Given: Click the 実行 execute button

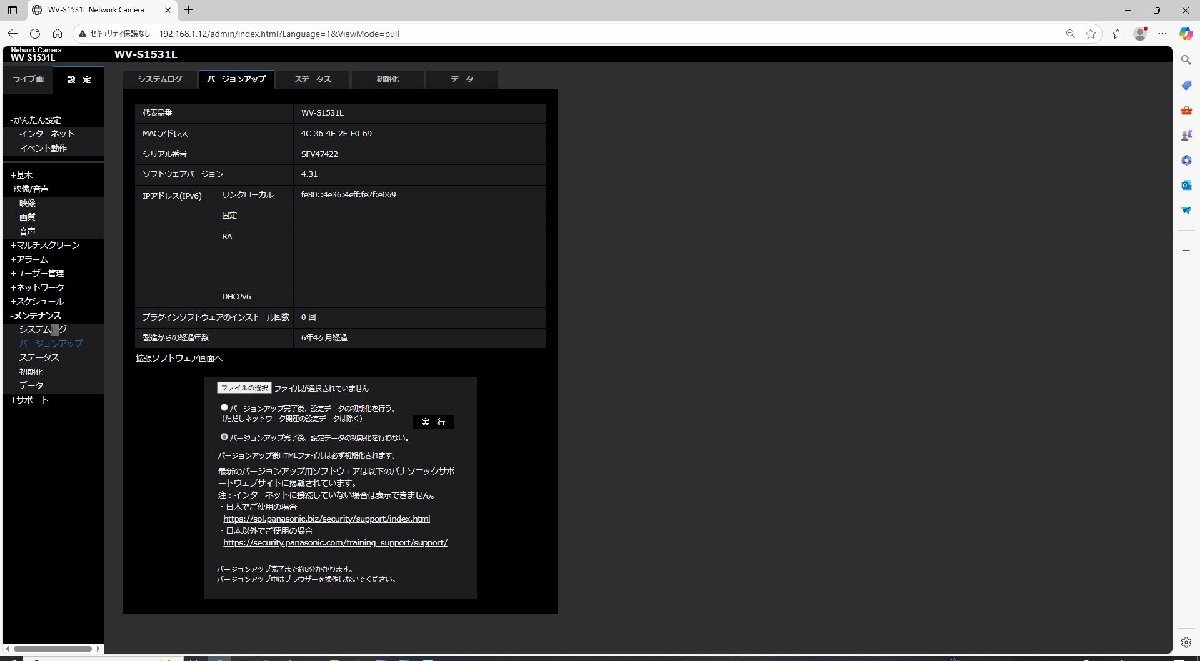Looking at the screenshot, I should [x=433, y=422].
